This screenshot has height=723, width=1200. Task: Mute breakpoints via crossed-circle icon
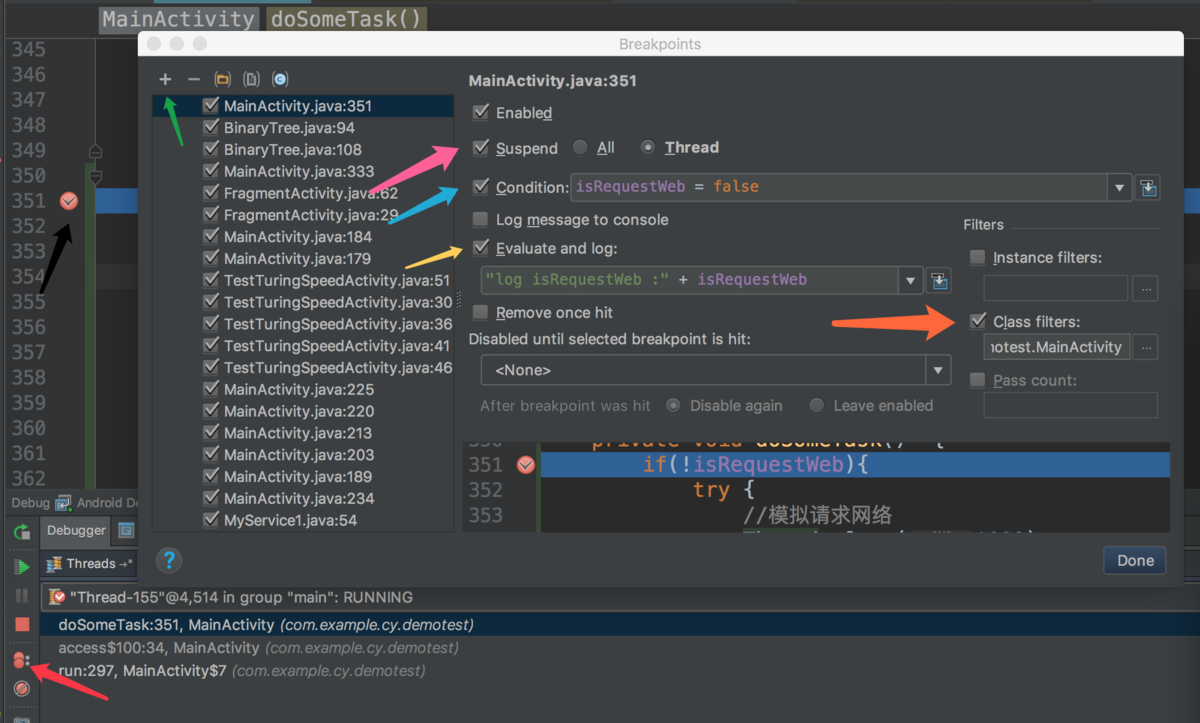coord(20,689)
